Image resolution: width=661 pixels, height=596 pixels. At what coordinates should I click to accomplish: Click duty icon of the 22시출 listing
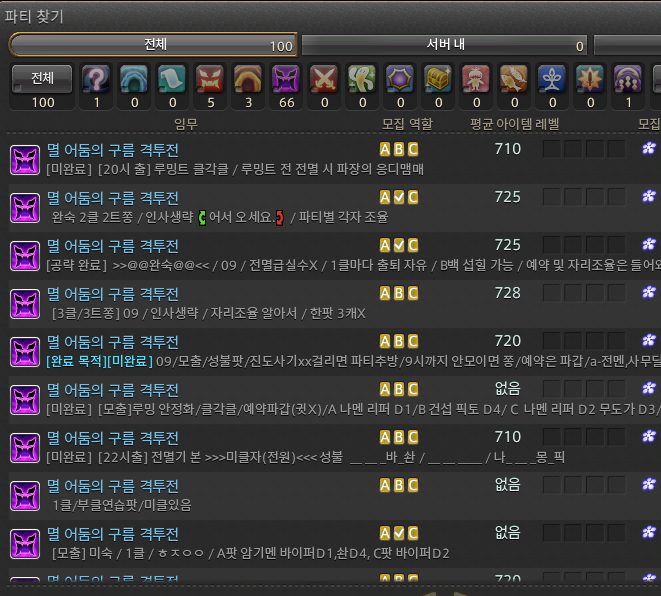pyautogui.click(x=25, y=448)
